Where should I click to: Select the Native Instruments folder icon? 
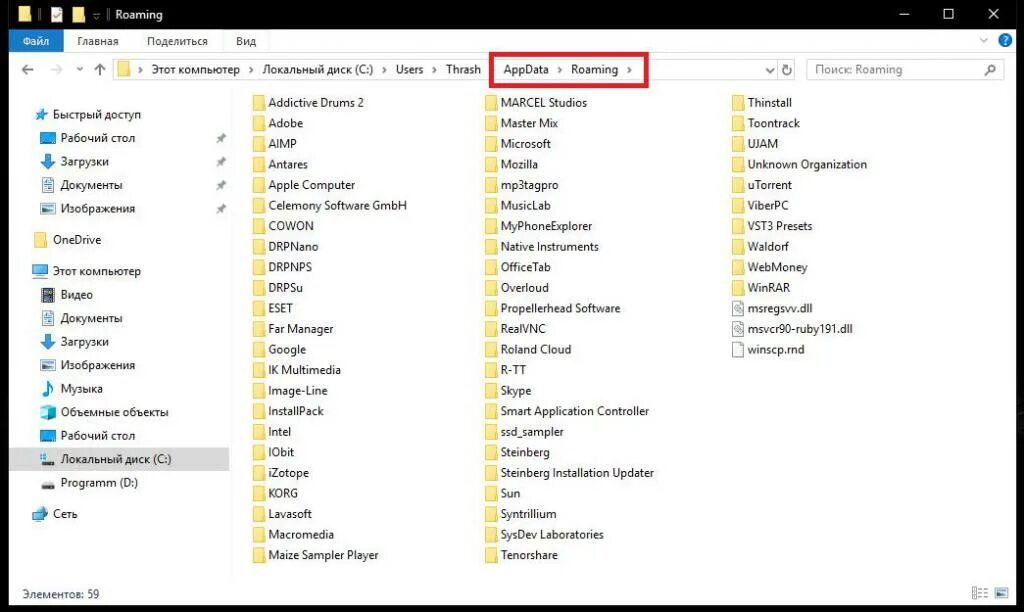[491, 247]
